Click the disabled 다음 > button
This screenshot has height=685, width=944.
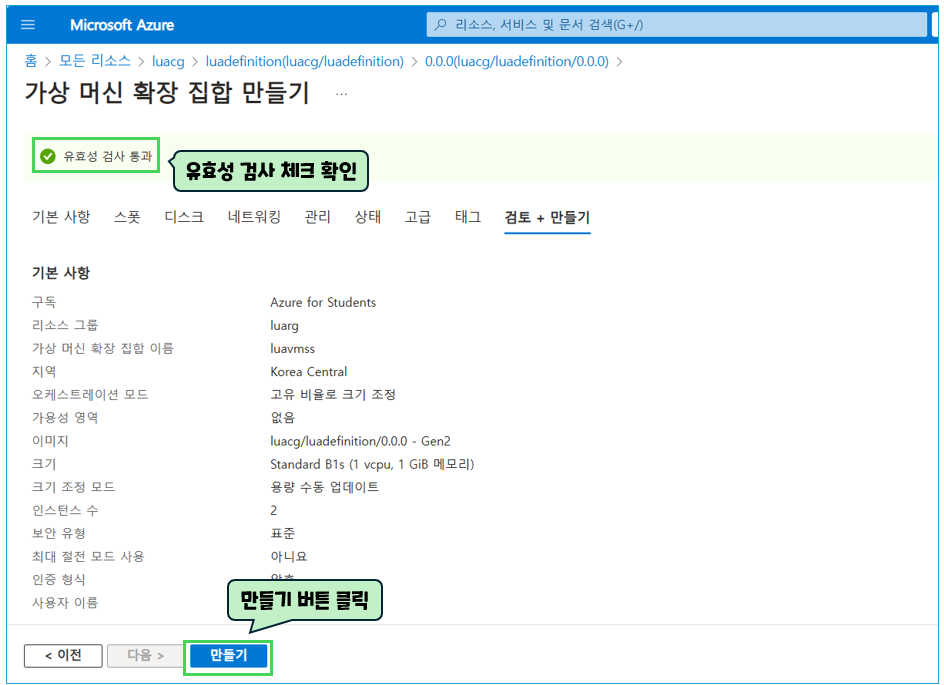[x=145, y=656]
